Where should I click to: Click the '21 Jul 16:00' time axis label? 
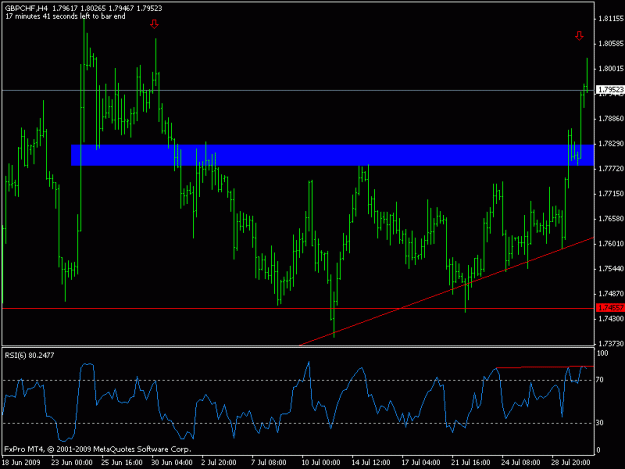[x=471, y=462]
